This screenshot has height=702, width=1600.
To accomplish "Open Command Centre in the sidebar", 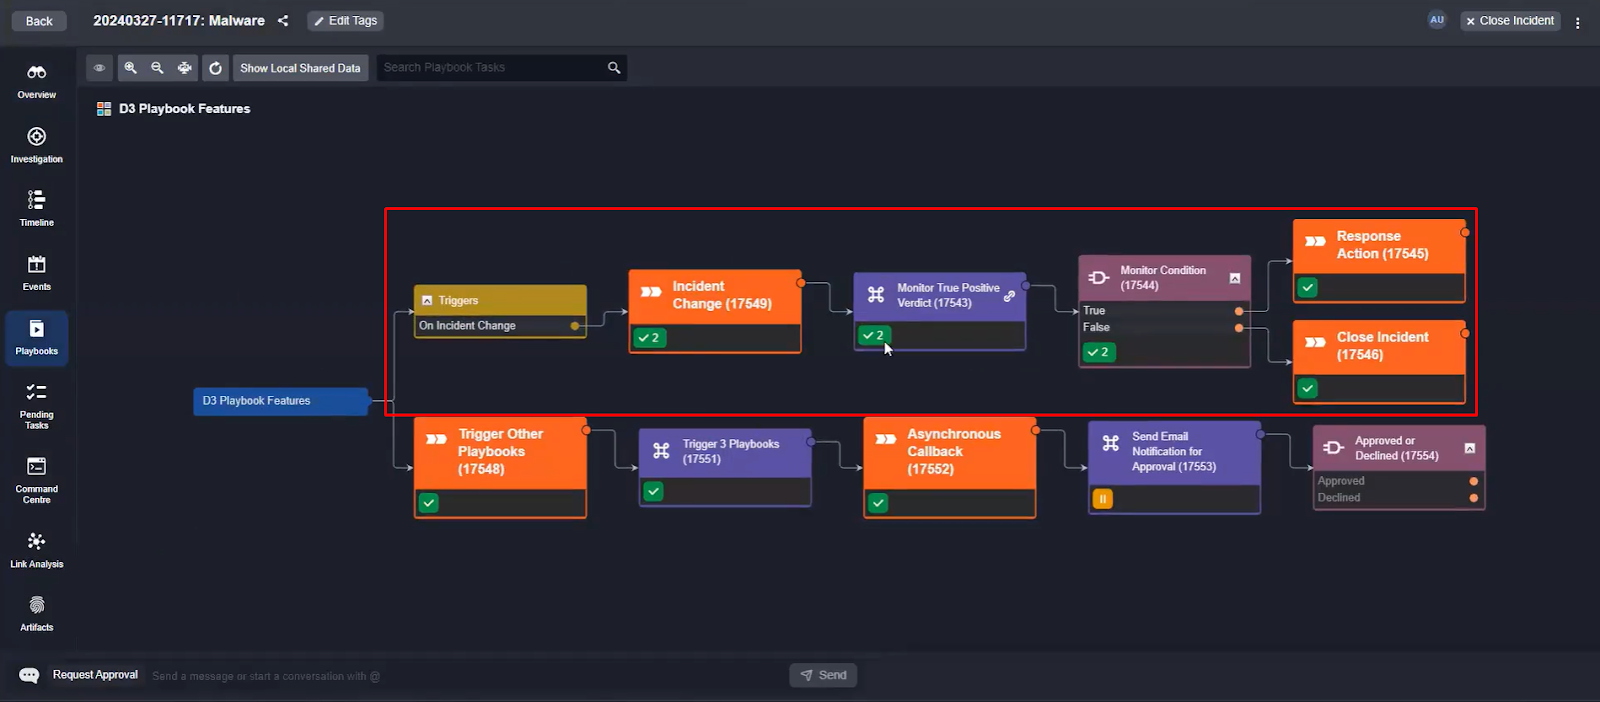I will click(37, 479).
